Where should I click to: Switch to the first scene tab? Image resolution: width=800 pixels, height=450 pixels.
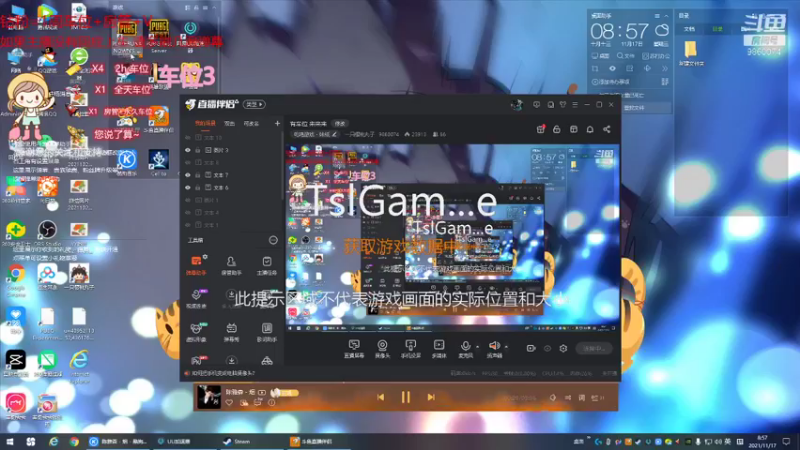click(205, 123)
